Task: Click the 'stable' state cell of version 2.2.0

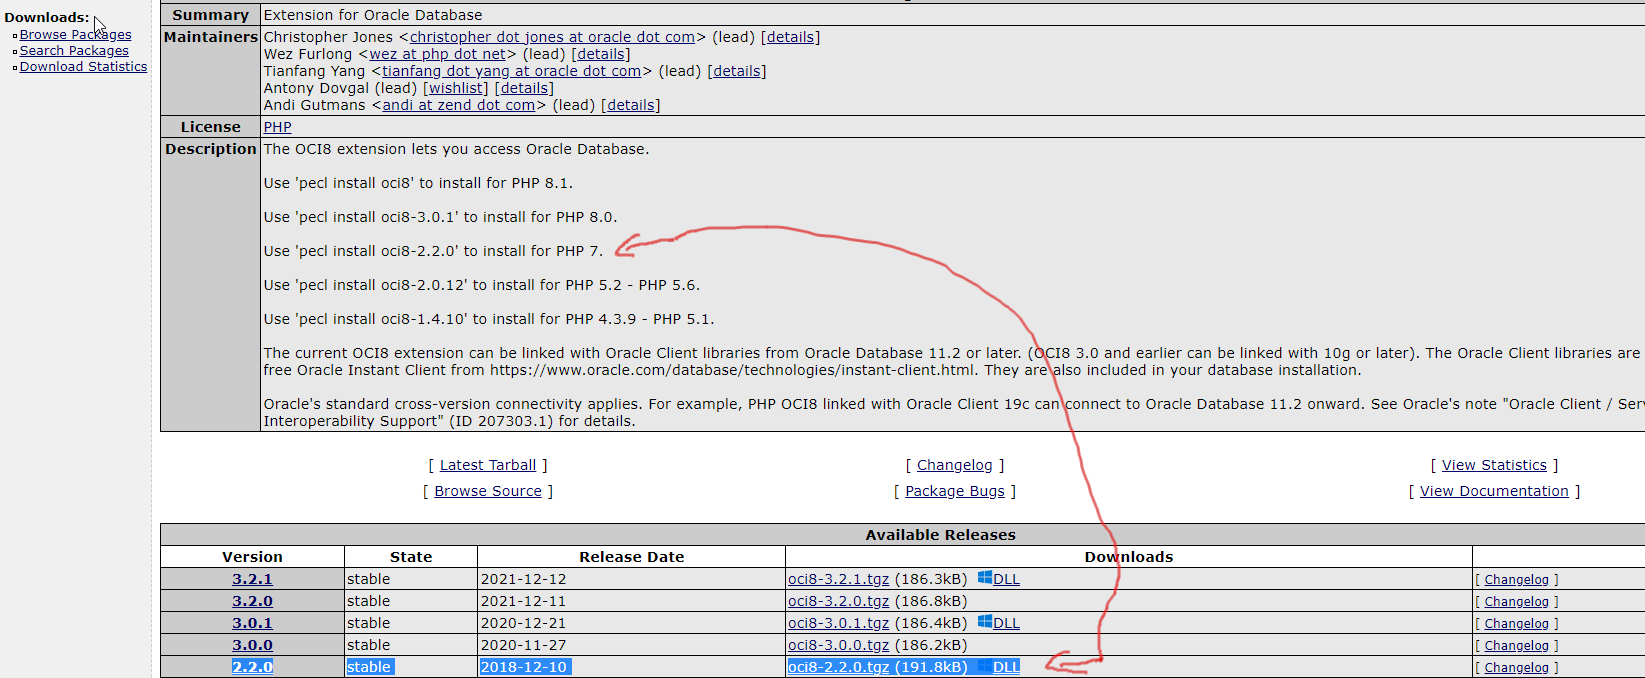Action: pos(411,667)
